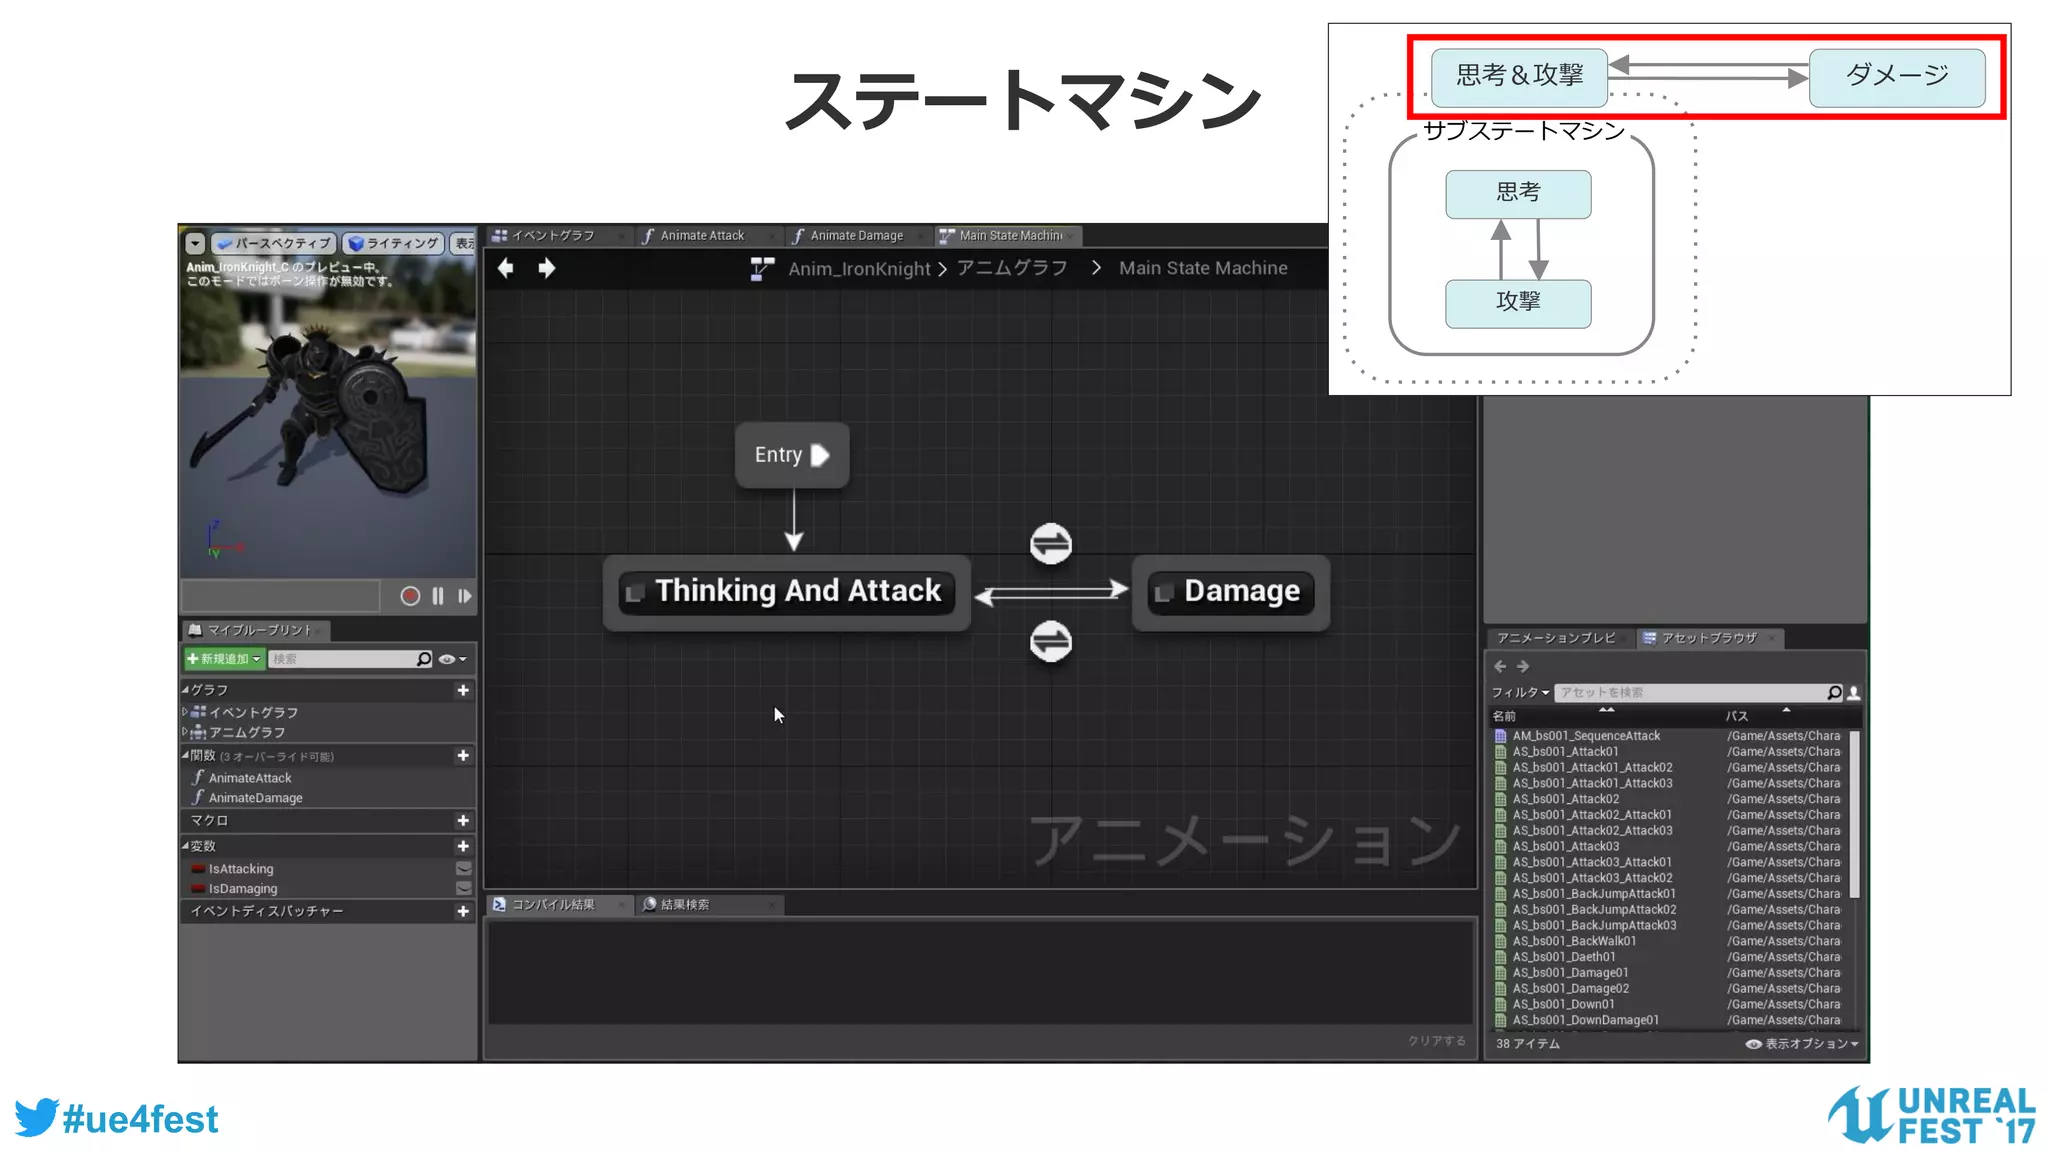This screenshot has width=2048, height=1152.
Task: Click the magnifier icon in asset search
Action: [x=1834, y=692]
